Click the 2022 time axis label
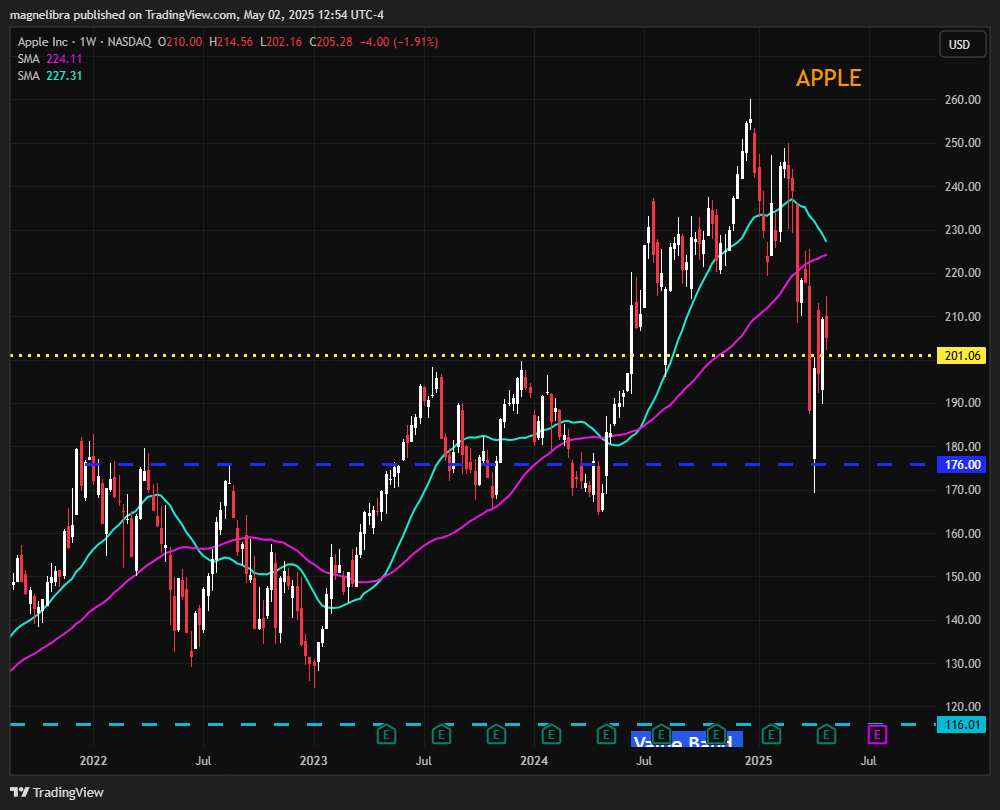1000x810 pixels. pyautogui.click(x=93, y=761)
